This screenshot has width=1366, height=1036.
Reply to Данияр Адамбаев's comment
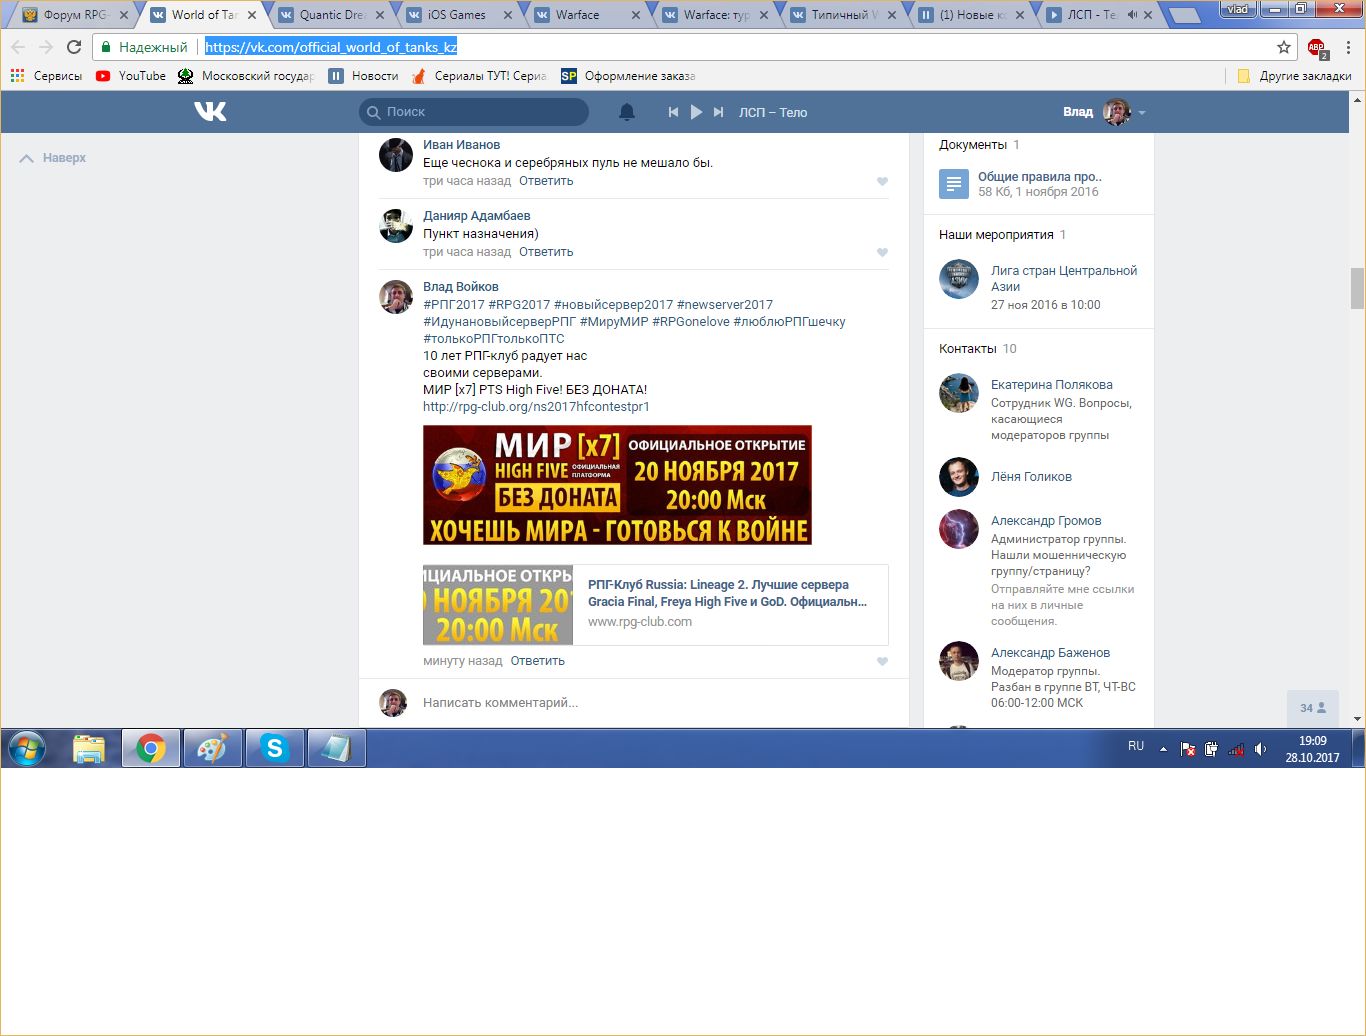[546, 252]
